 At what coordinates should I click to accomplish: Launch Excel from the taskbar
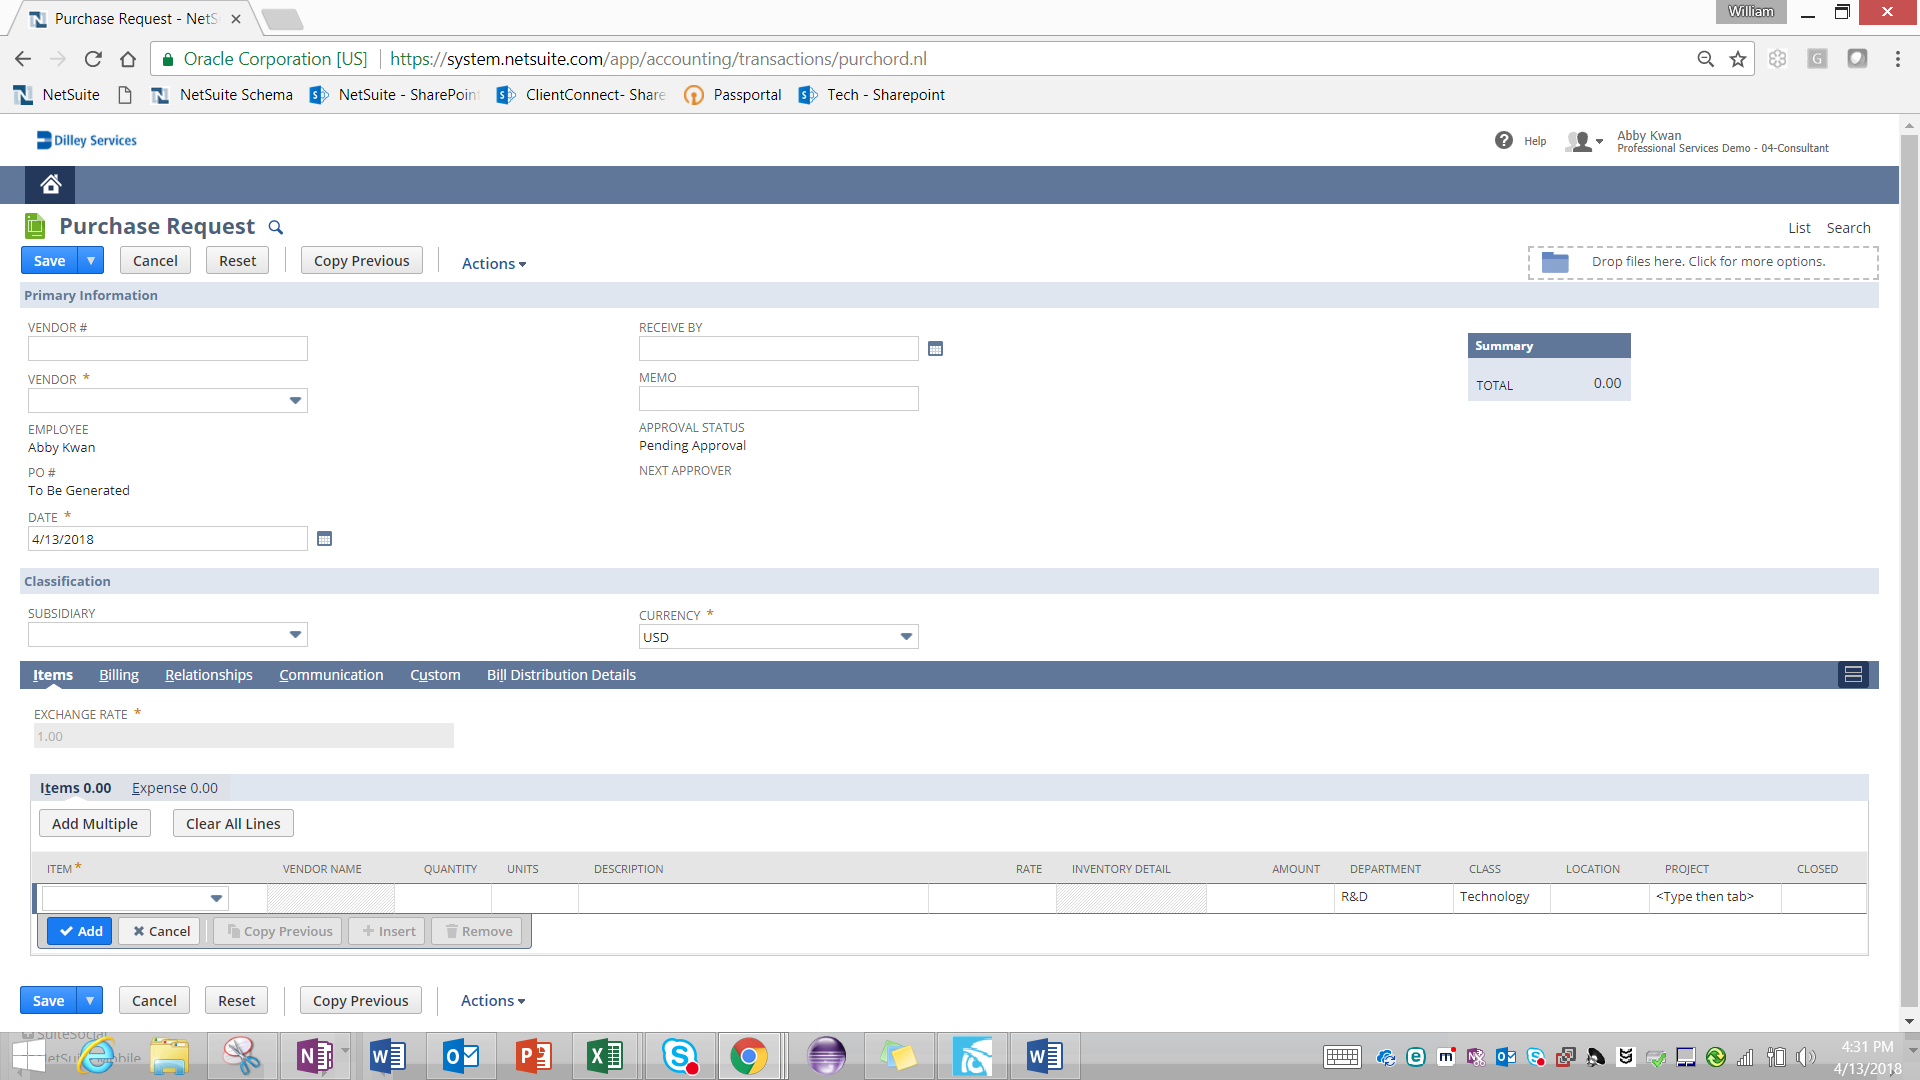(x=605, y=1055)
